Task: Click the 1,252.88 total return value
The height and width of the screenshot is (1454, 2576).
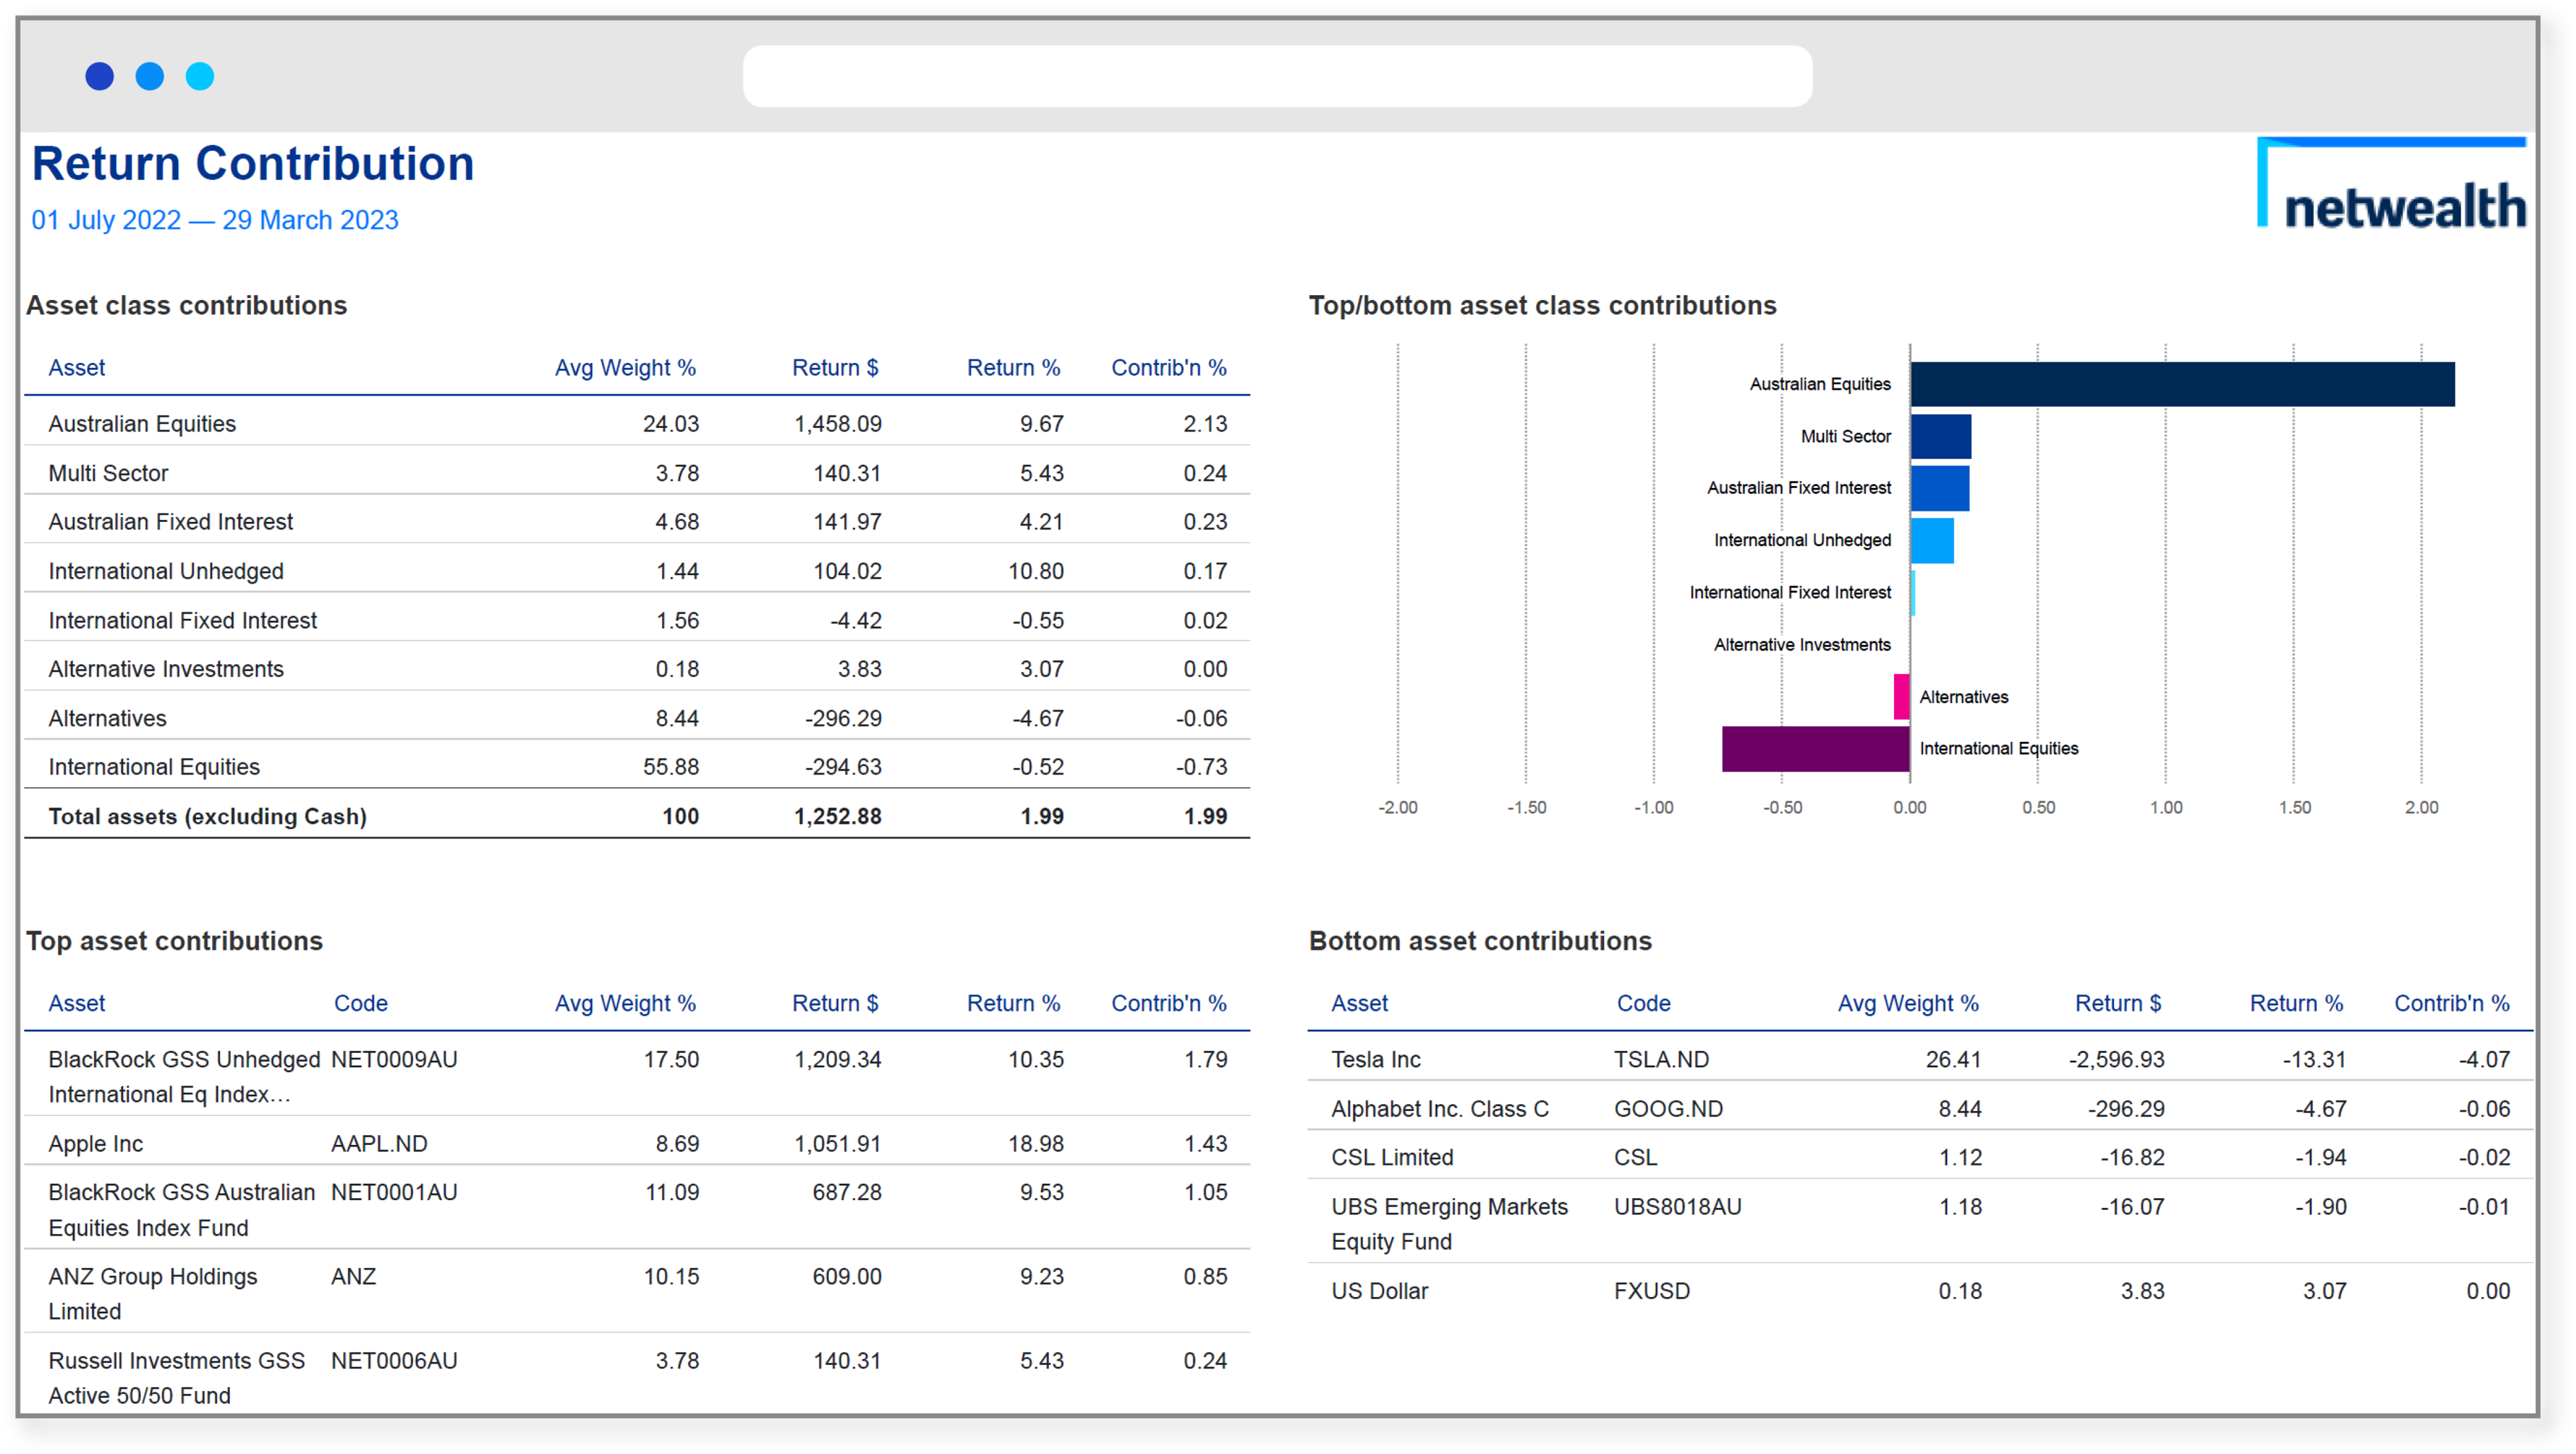Action: click(838, 816)
